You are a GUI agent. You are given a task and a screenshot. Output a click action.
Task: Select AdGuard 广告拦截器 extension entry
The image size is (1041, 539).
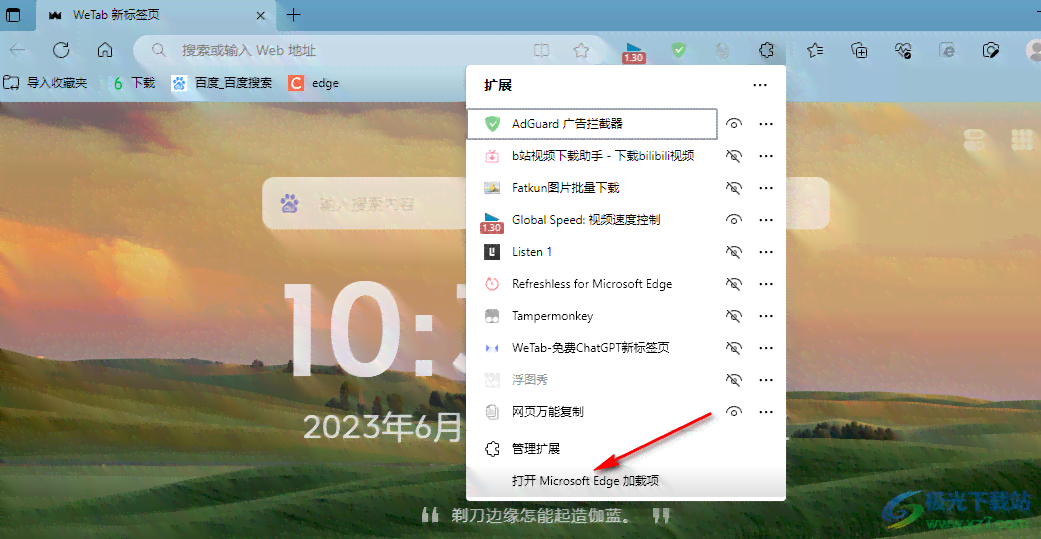pyautogui.click(x=592, y=123)
